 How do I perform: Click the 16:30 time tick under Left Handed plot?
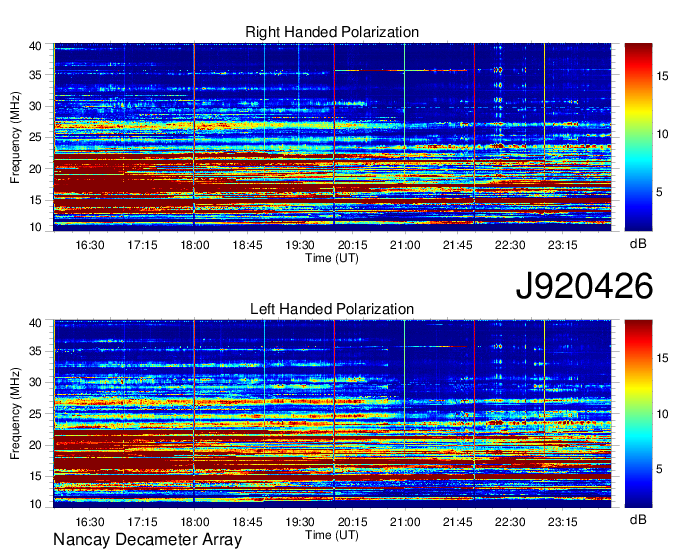coord(90,522)
